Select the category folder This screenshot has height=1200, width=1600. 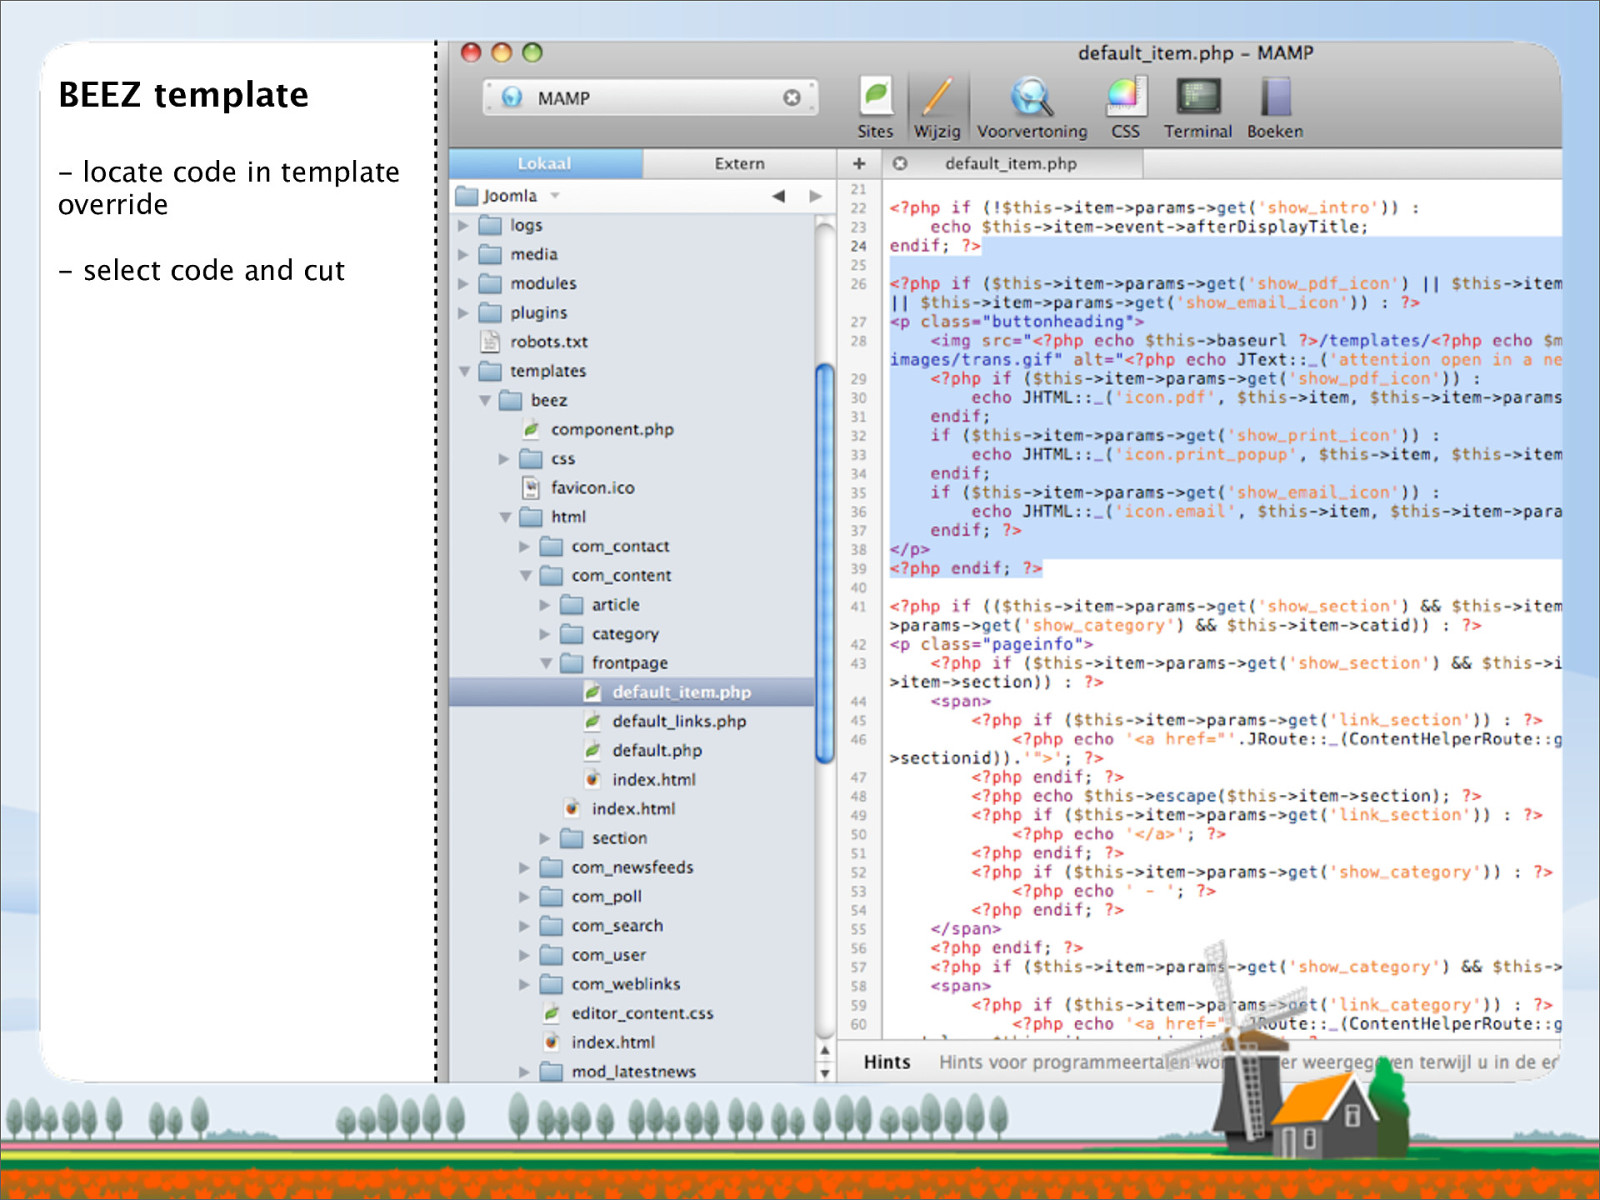(x=625, y=634)
